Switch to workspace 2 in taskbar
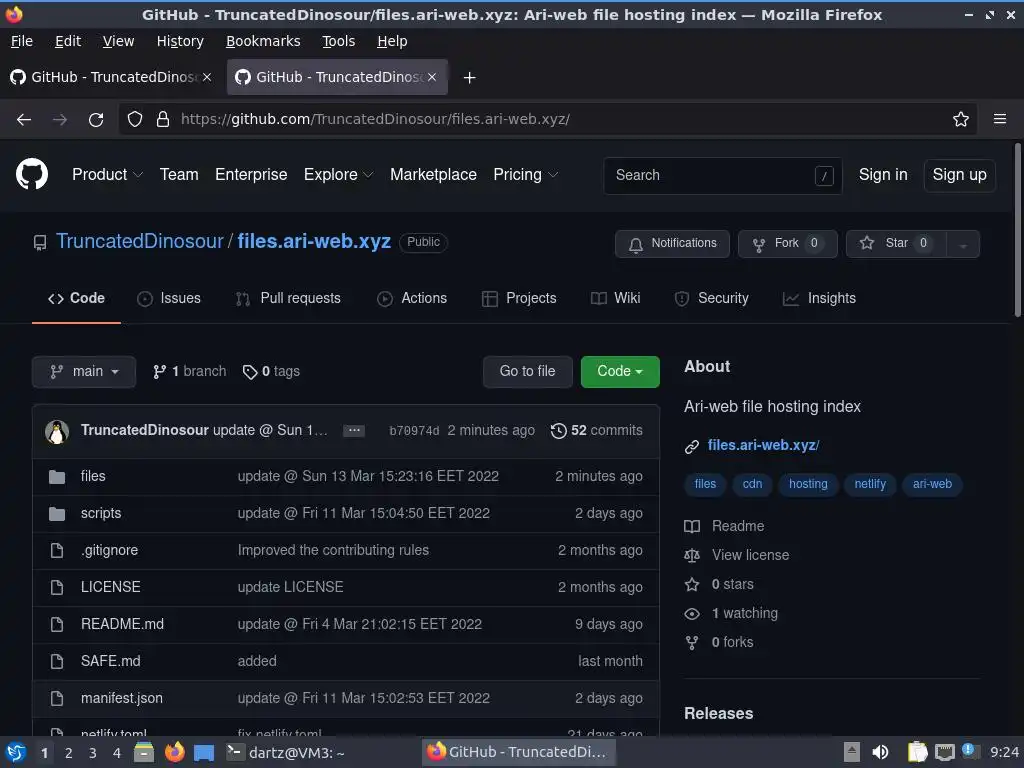This screenshot has height=768, width=1024. (69, 753)
